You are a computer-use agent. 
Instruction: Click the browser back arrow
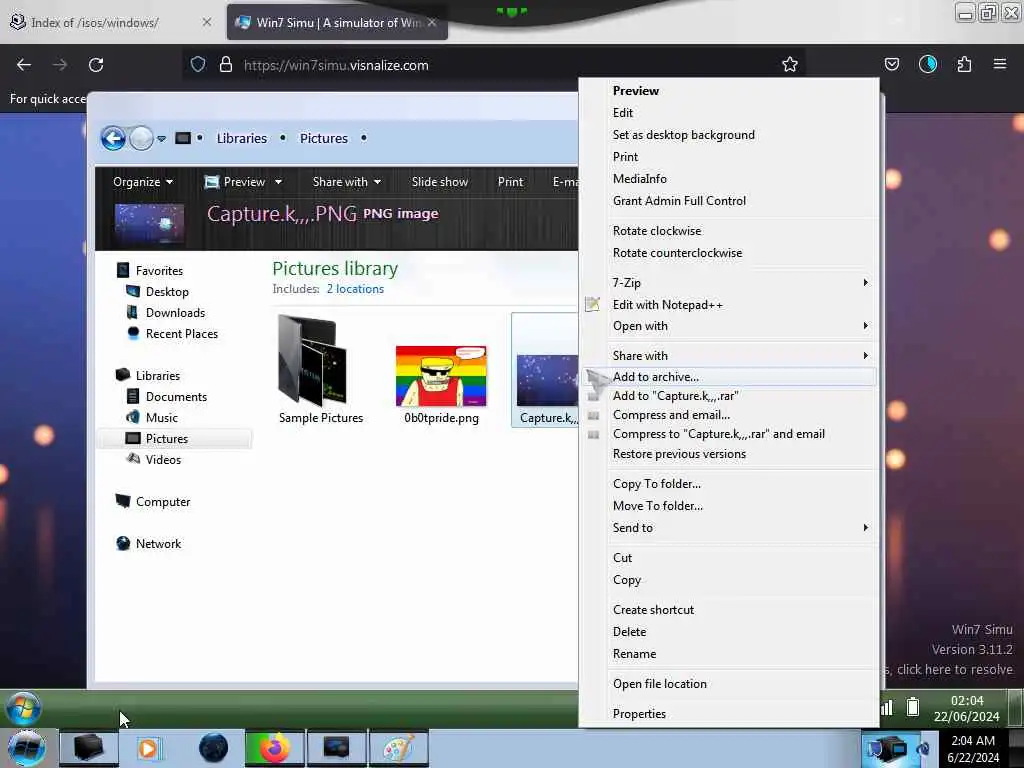tap(24, 65)
